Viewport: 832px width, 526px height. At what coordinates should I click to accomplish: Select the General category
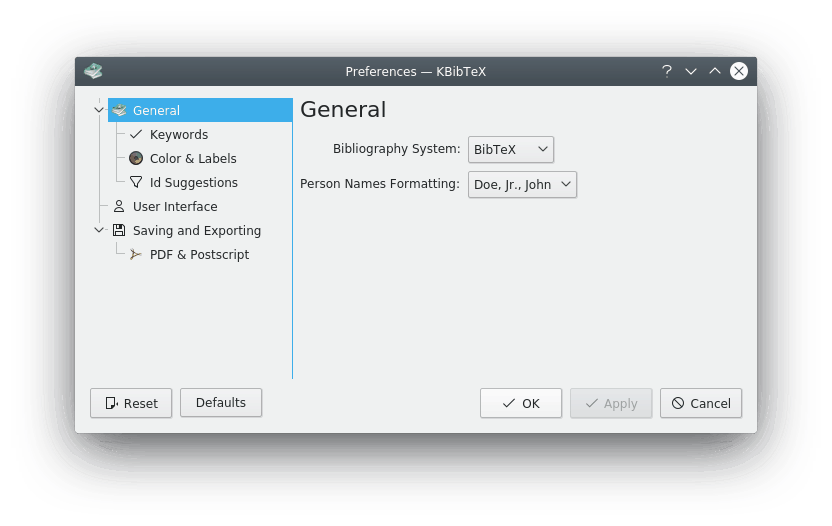[x=200, y=110]
